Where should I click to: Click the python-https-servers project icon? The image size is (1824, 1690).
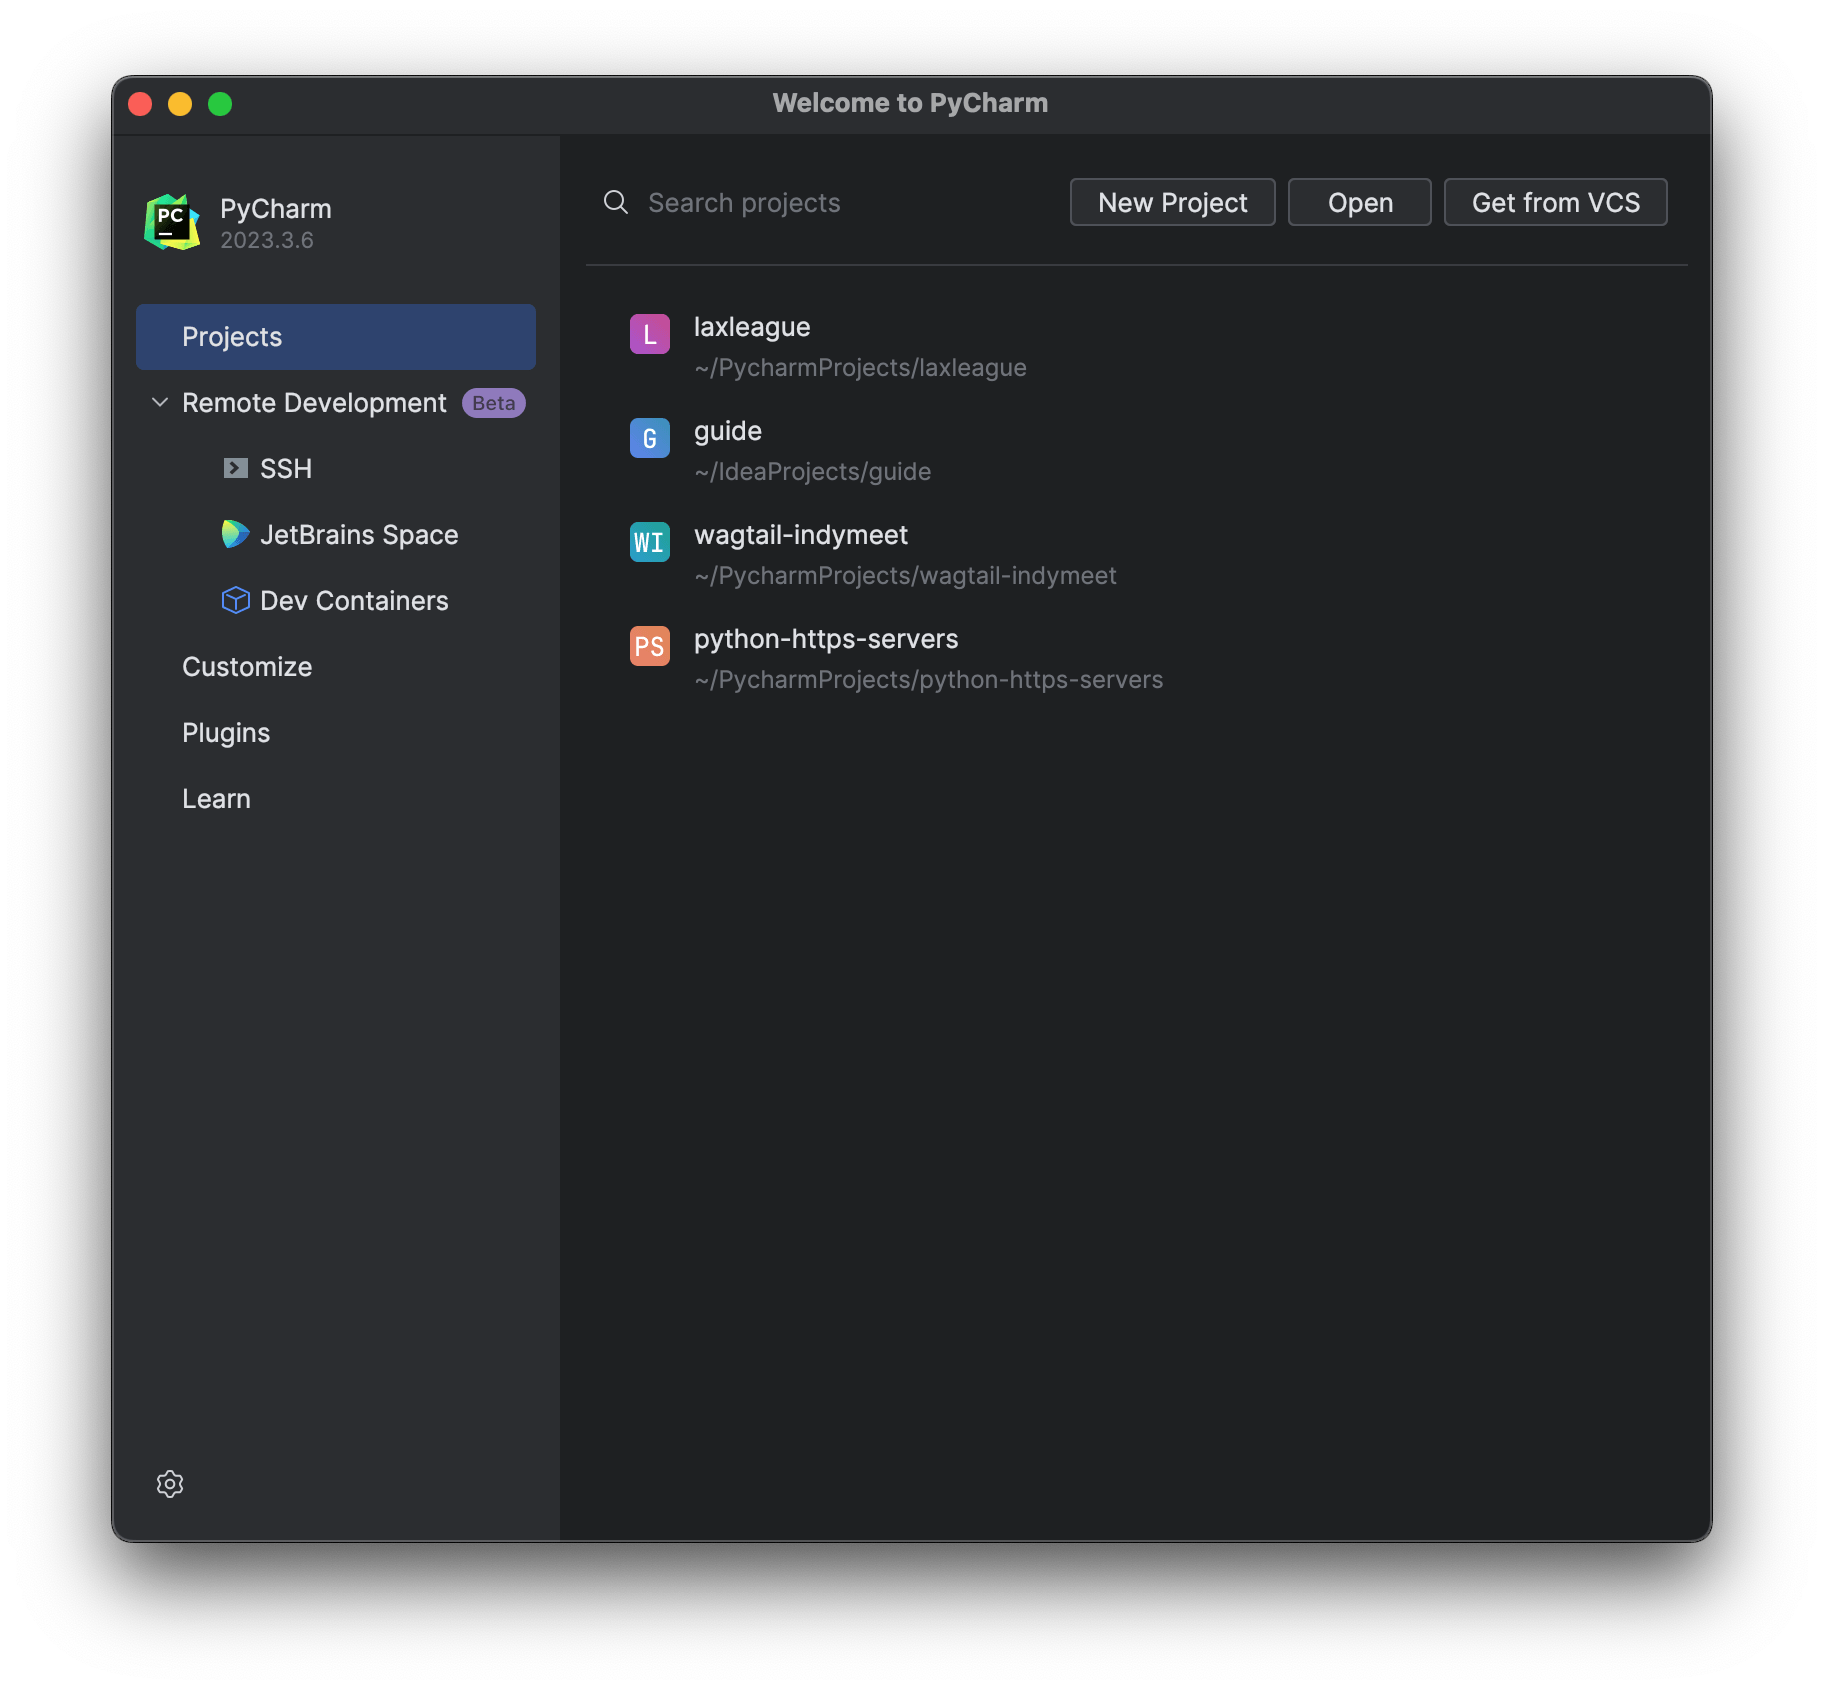point(650,646)
